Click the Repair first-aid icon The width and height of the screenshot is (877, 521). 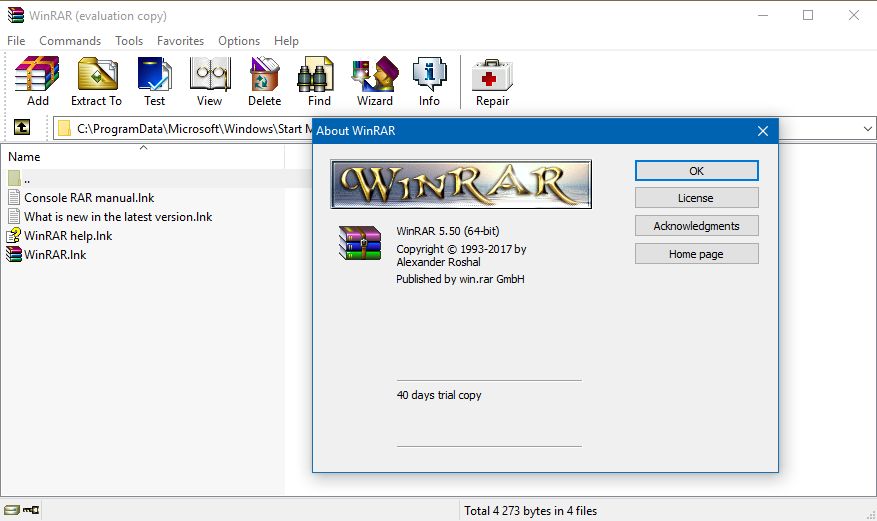[x=492, y=75]
